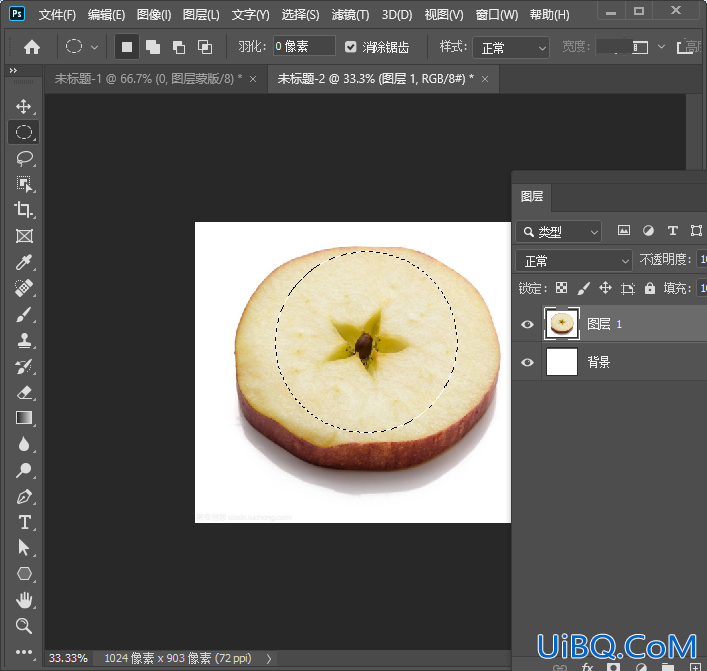Select the Clone Stamp tool
707x671 pixels.
[24, 340]
